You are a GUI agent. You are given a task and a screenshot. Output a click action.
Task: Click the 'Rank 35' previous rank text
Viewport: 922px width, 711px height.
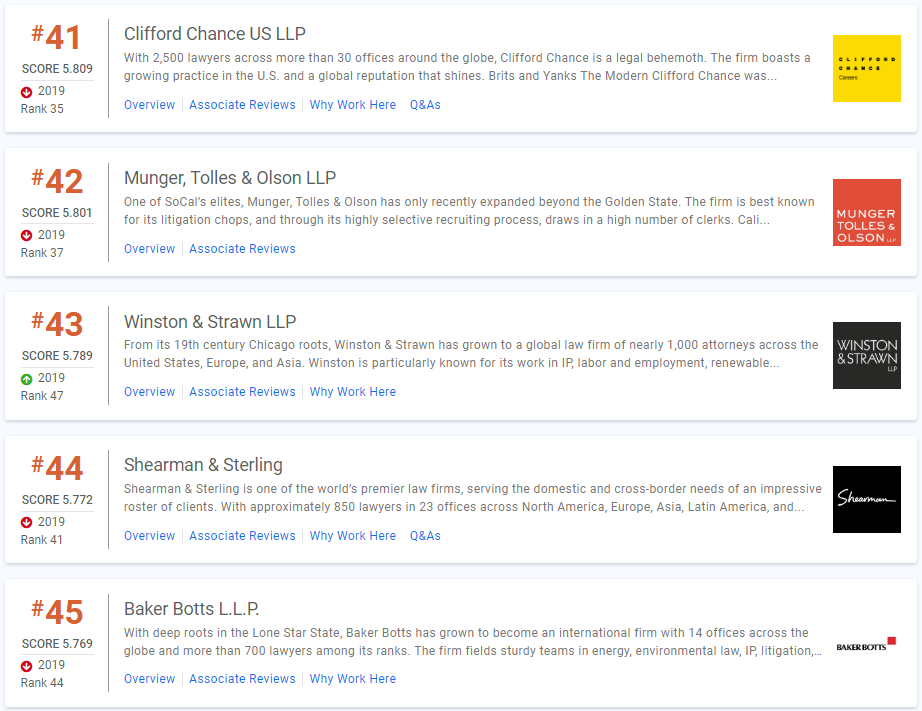click(x=42, y=109)
